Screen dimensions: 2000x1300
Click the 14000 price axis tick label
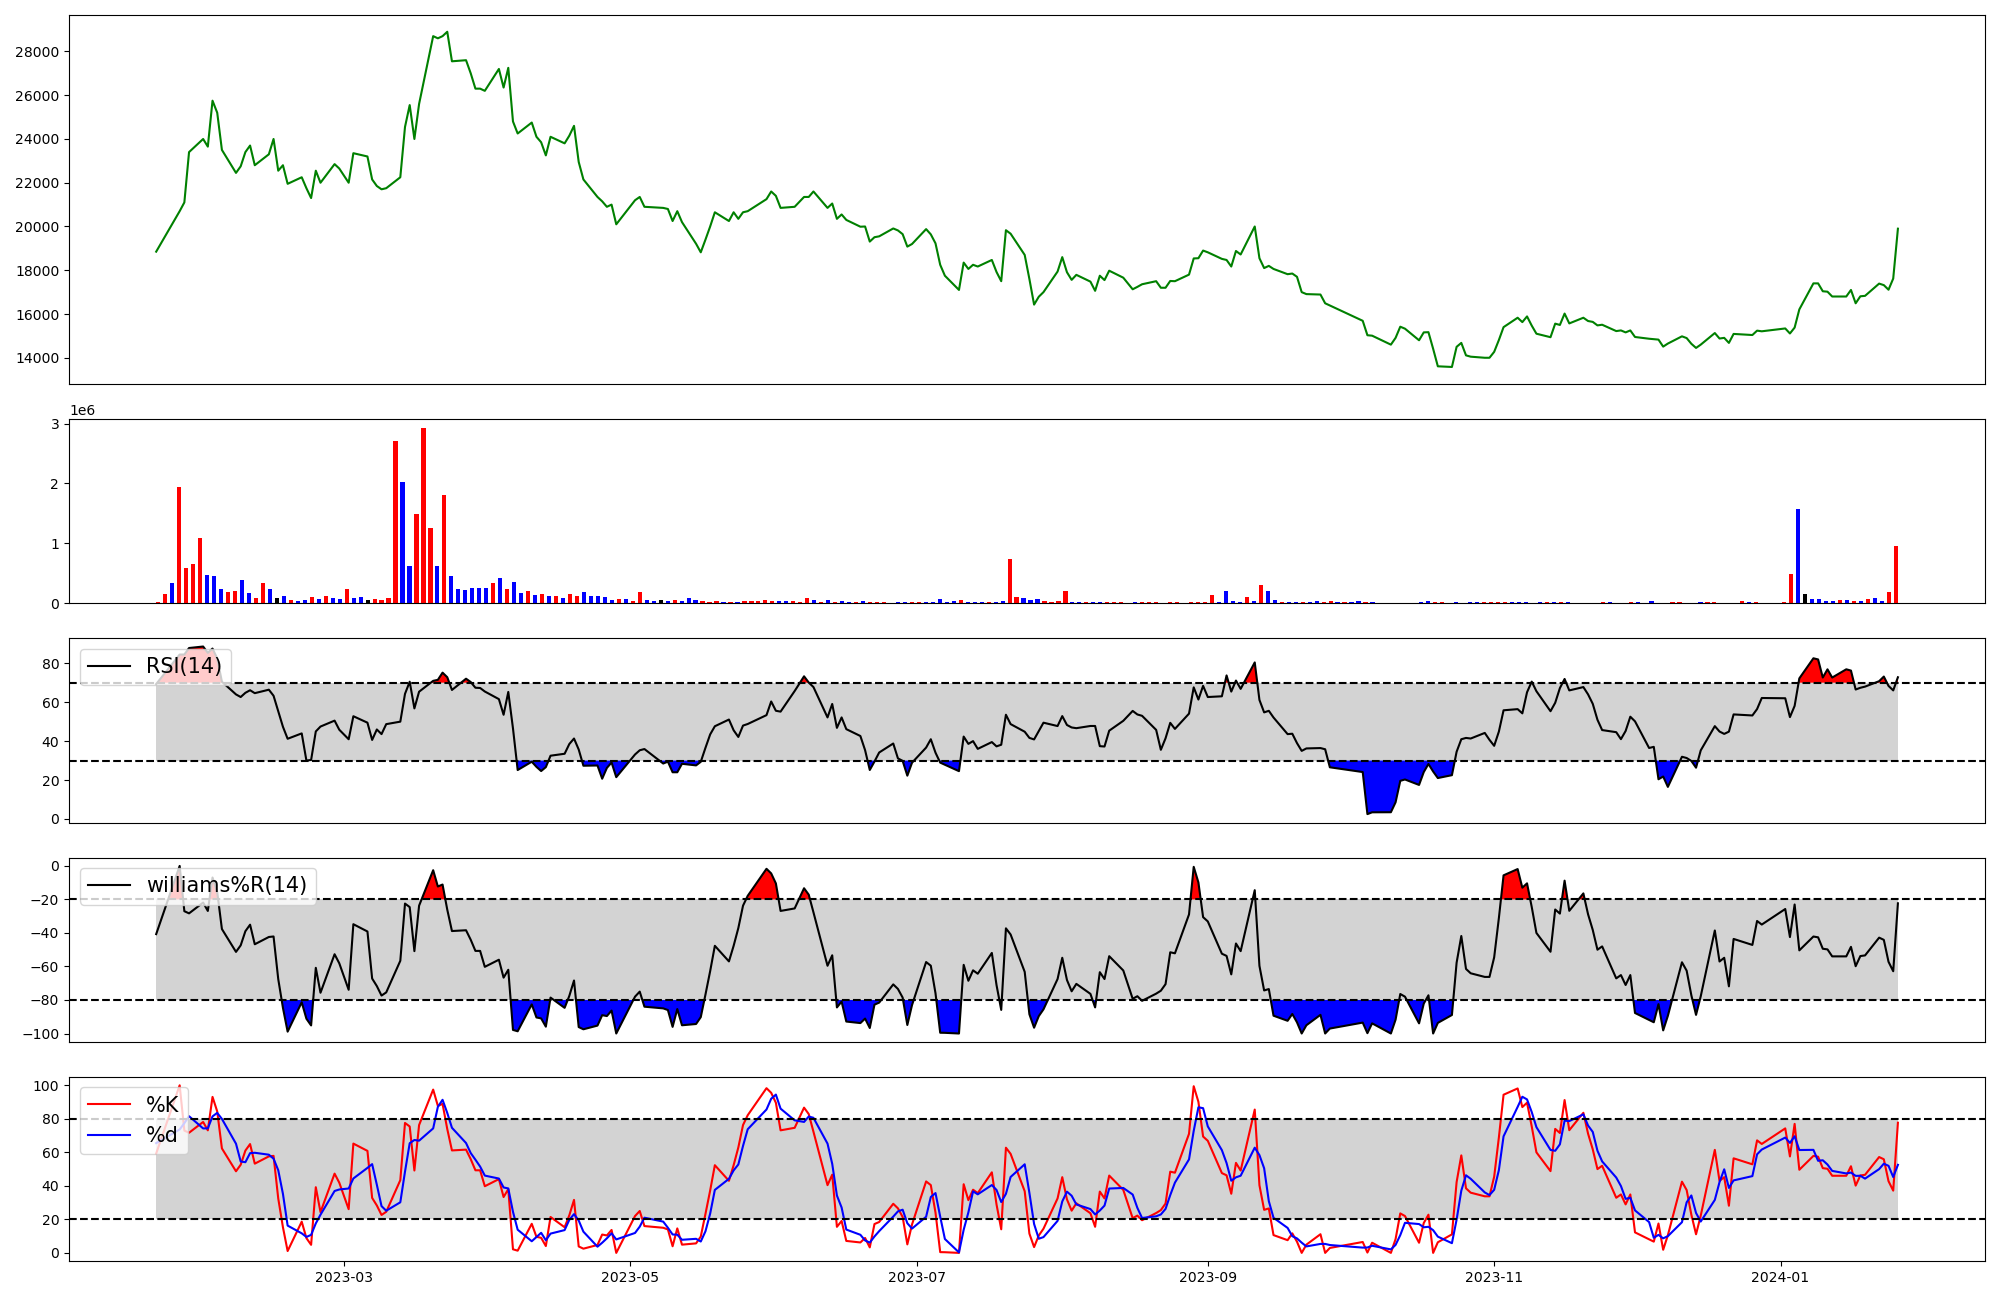tap(37, 359)
